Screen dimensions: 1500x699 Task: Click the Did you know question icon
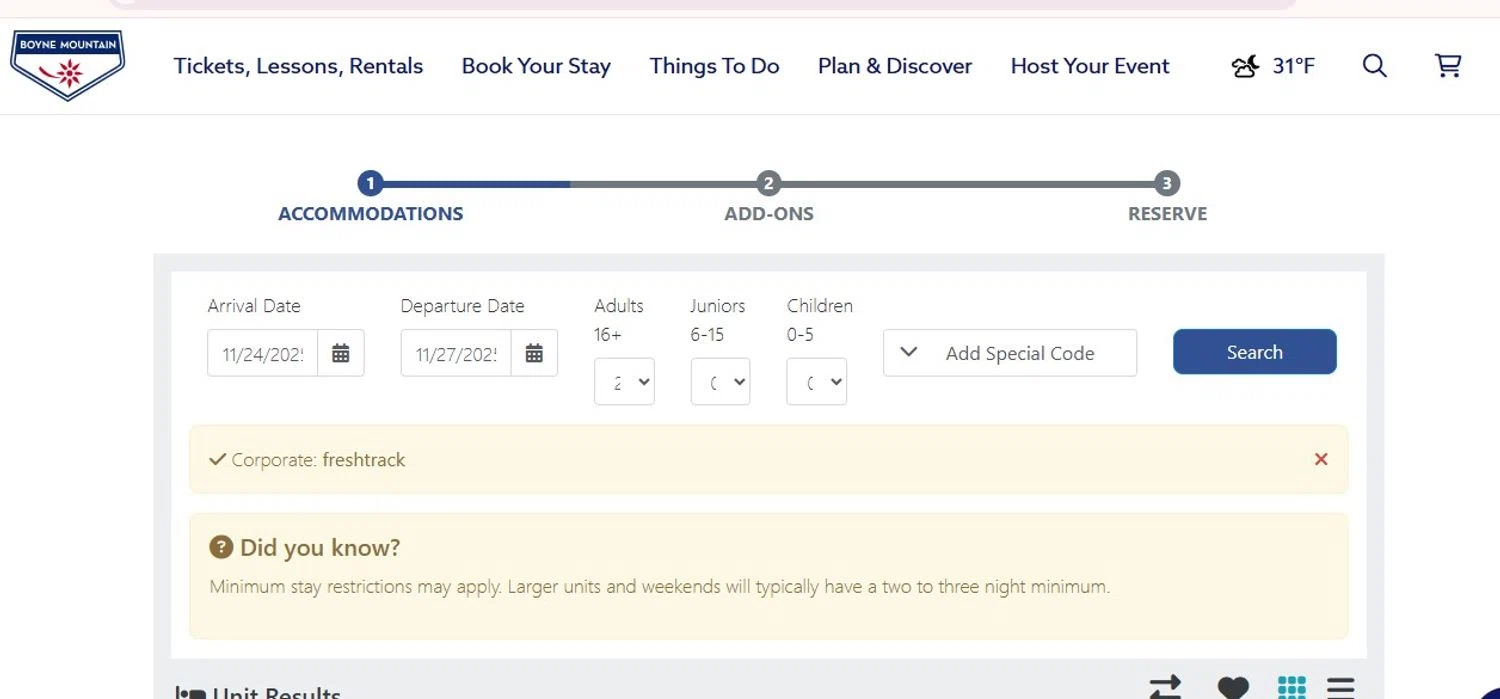coord(221,547)
